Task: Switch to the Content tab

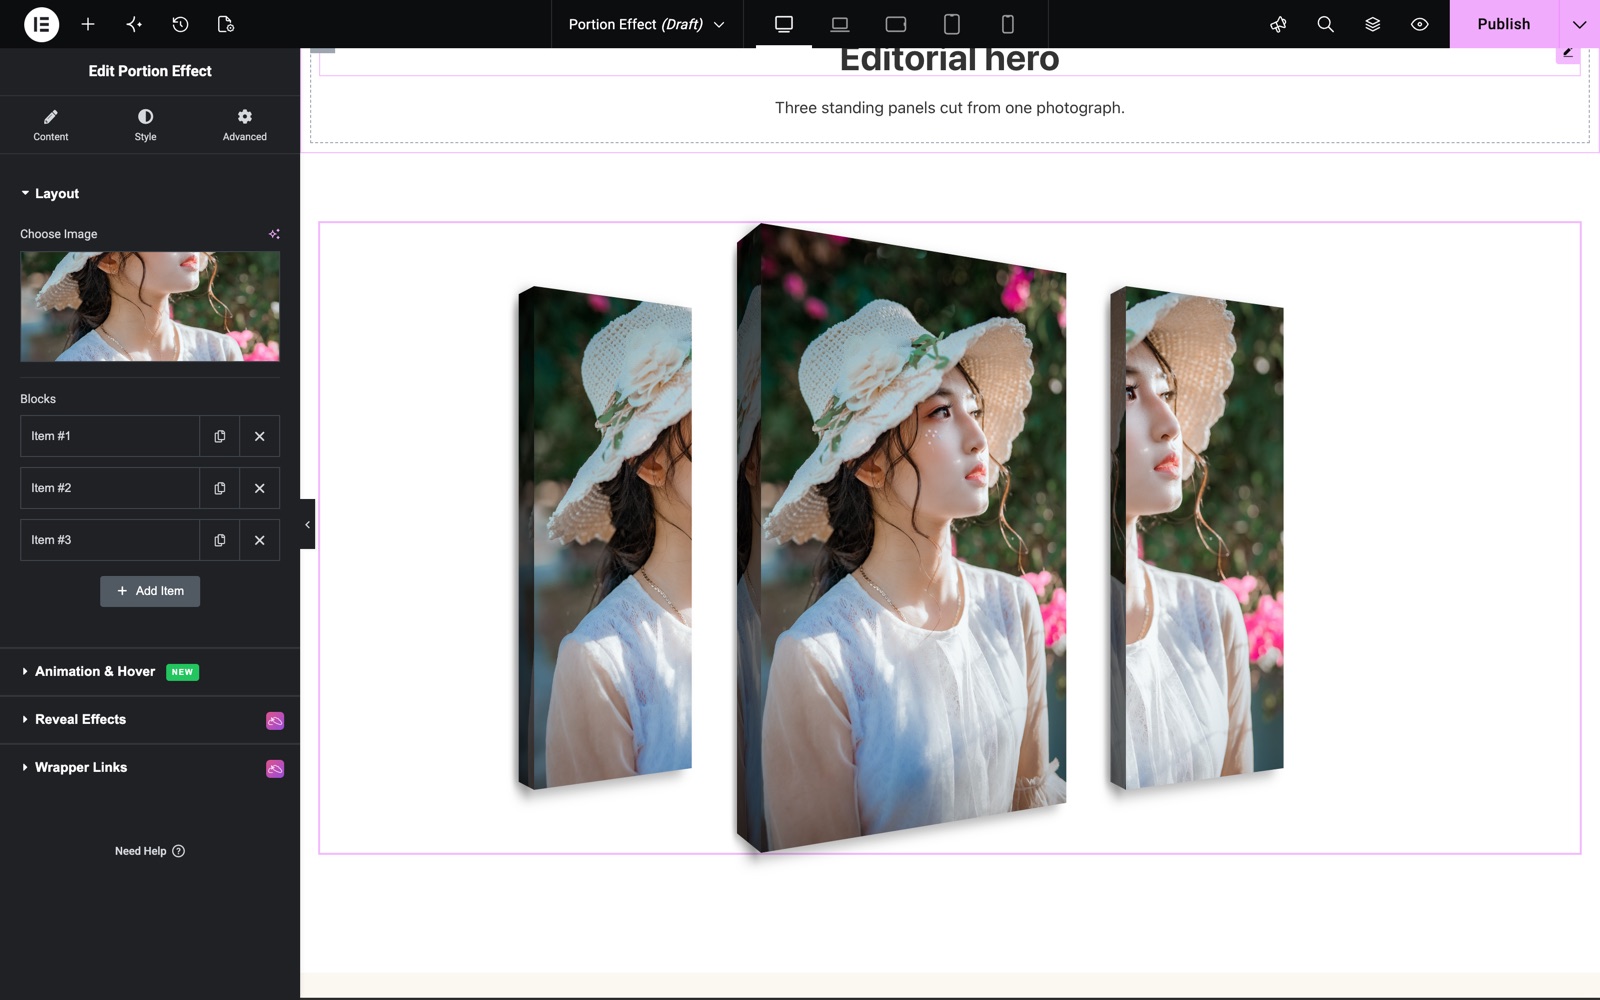Action: point(51,125)
